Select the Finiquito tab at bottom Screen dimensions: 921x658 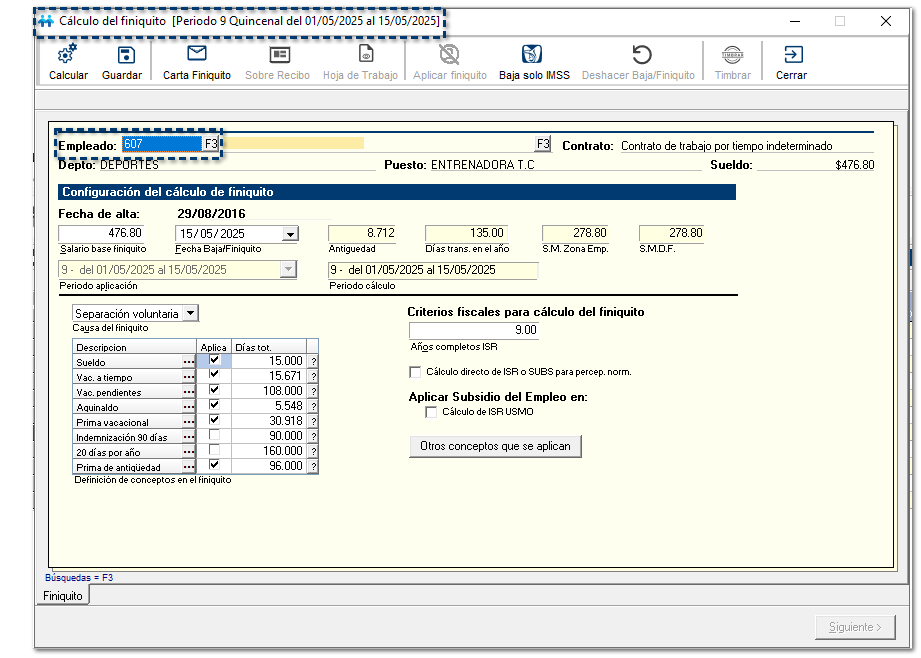tap(62, 596)
